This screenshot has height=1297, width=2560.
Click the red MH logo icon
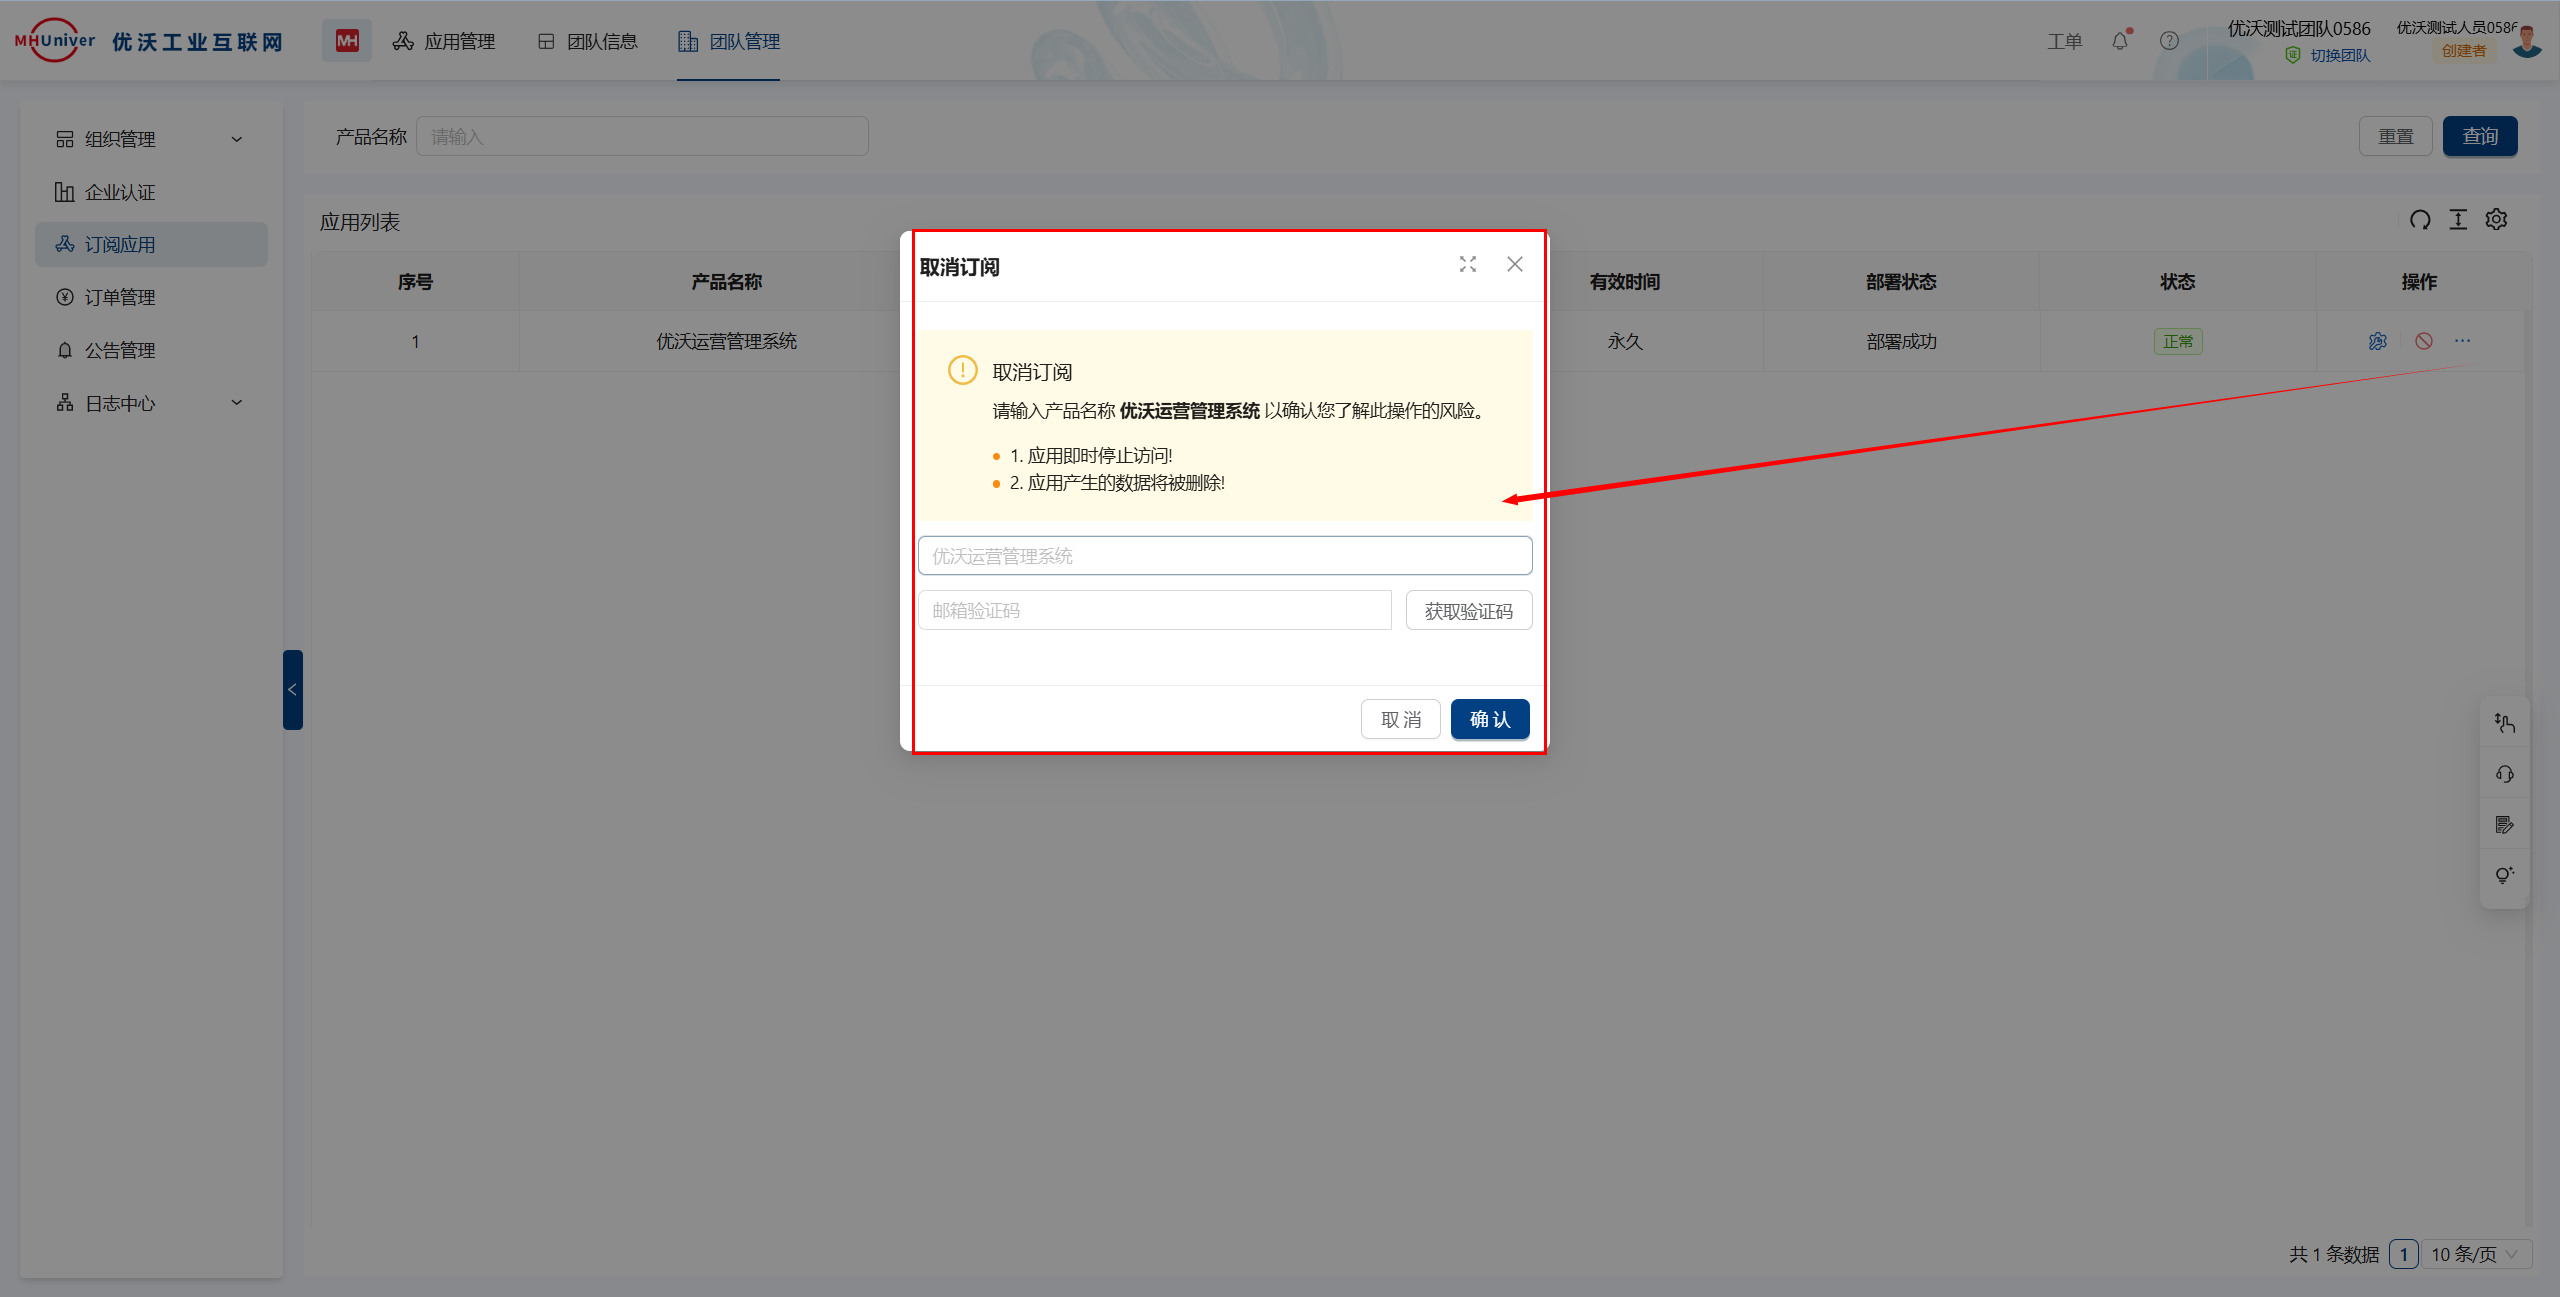click(347, 41)
